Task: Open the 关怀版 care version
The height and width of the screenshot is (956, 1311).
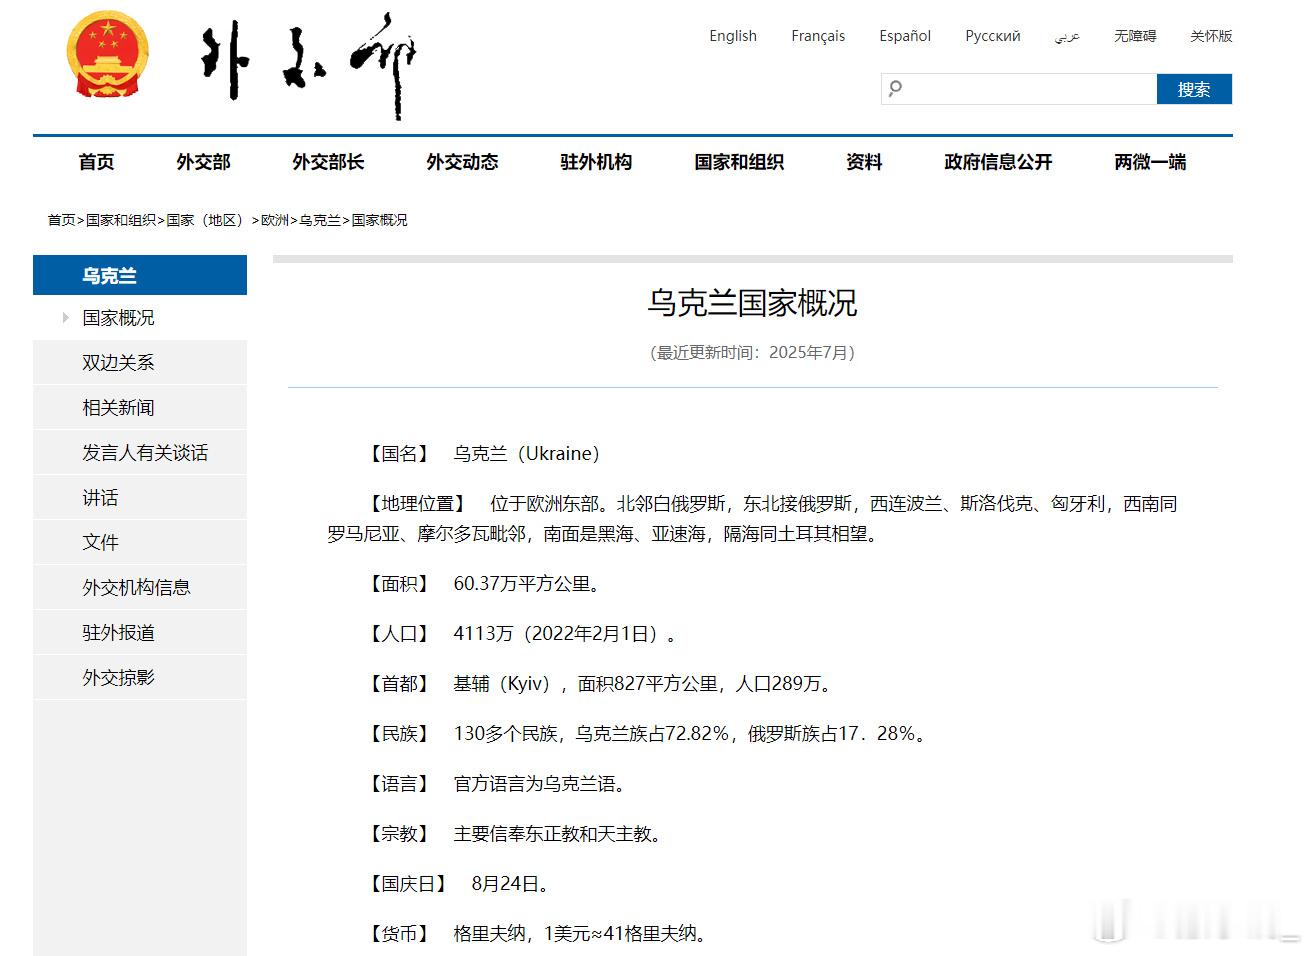Action: coord(1211,36)
